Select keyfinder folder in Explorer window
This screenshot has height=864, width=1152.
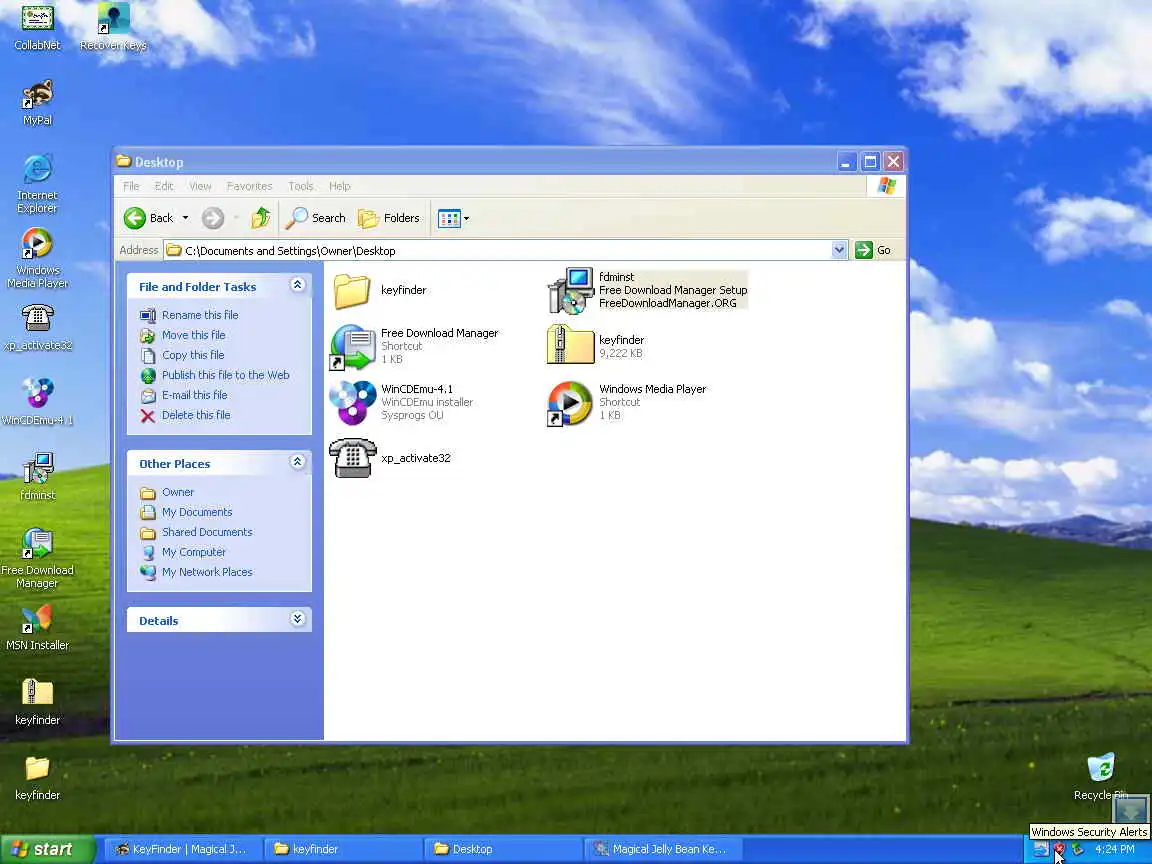coord(380,290)
